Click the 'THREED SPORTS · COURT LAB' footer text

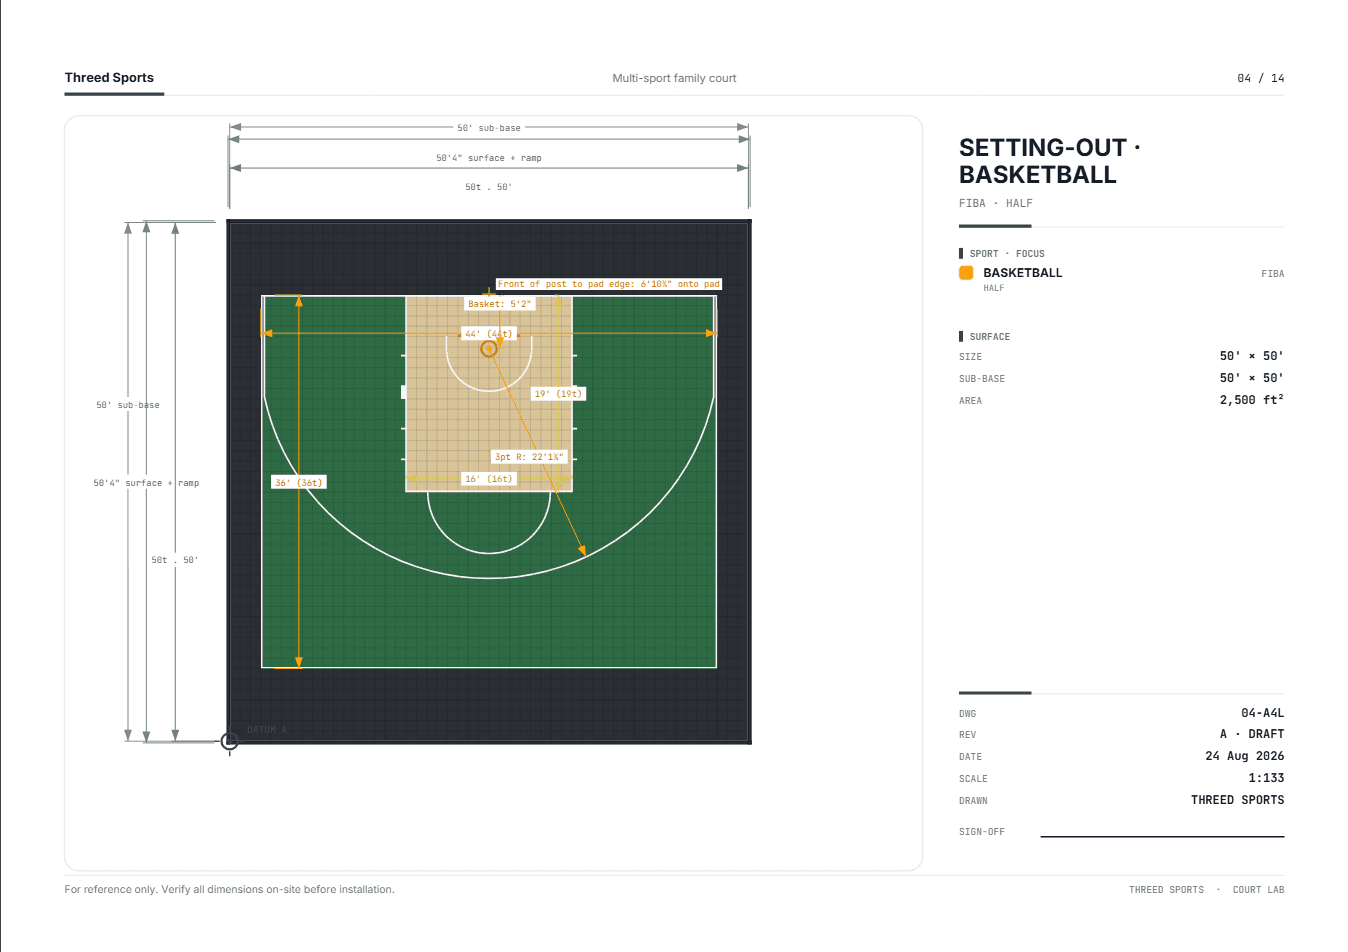[1206, 890]
